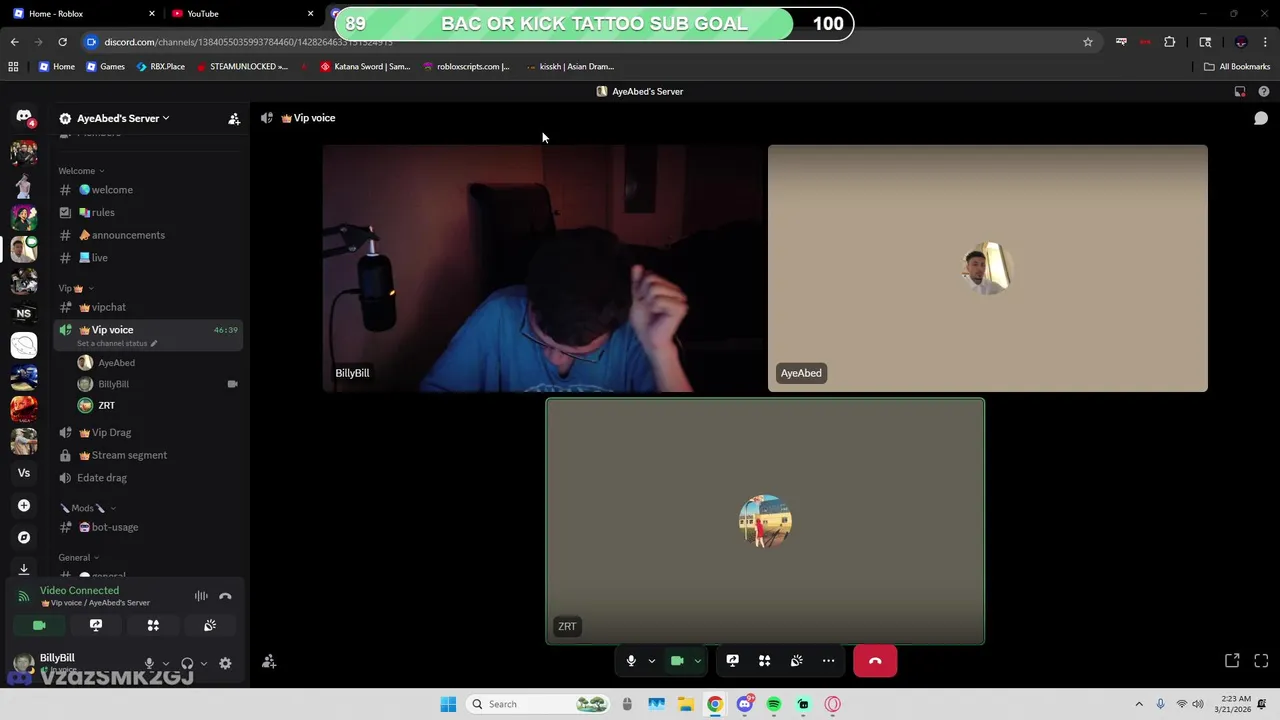
Task: Open Katana Sword bookmark
Action: (365, 66)
